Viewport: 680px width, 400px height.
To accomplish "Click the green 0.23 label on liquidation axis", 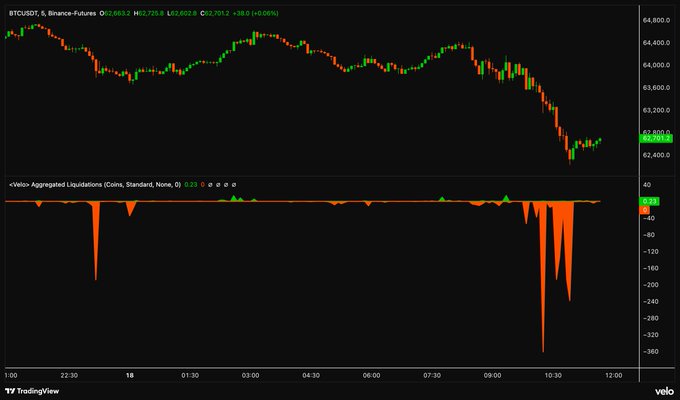I will 649,201.
